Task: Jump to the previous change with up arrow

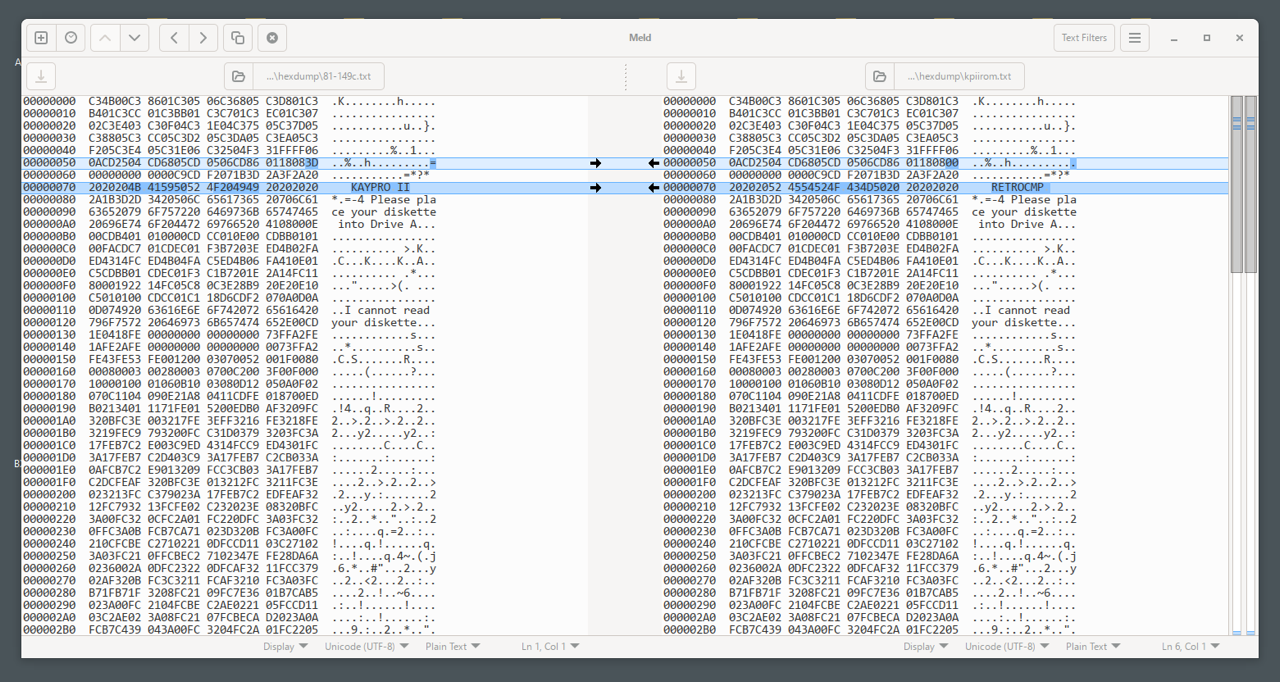Action: click(x=105, y=38)
